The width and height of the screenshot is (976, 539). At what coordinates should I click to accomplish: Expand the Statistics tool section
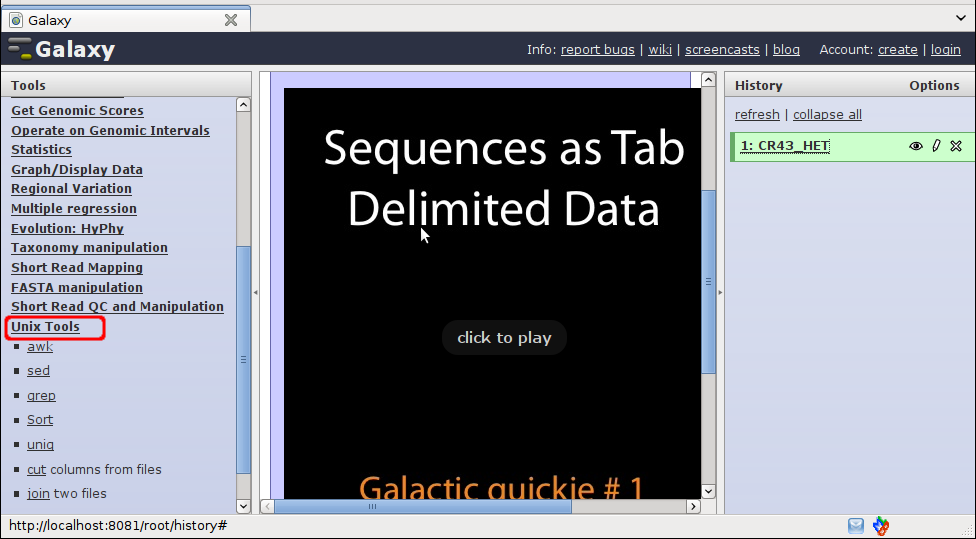coord(41,150)
